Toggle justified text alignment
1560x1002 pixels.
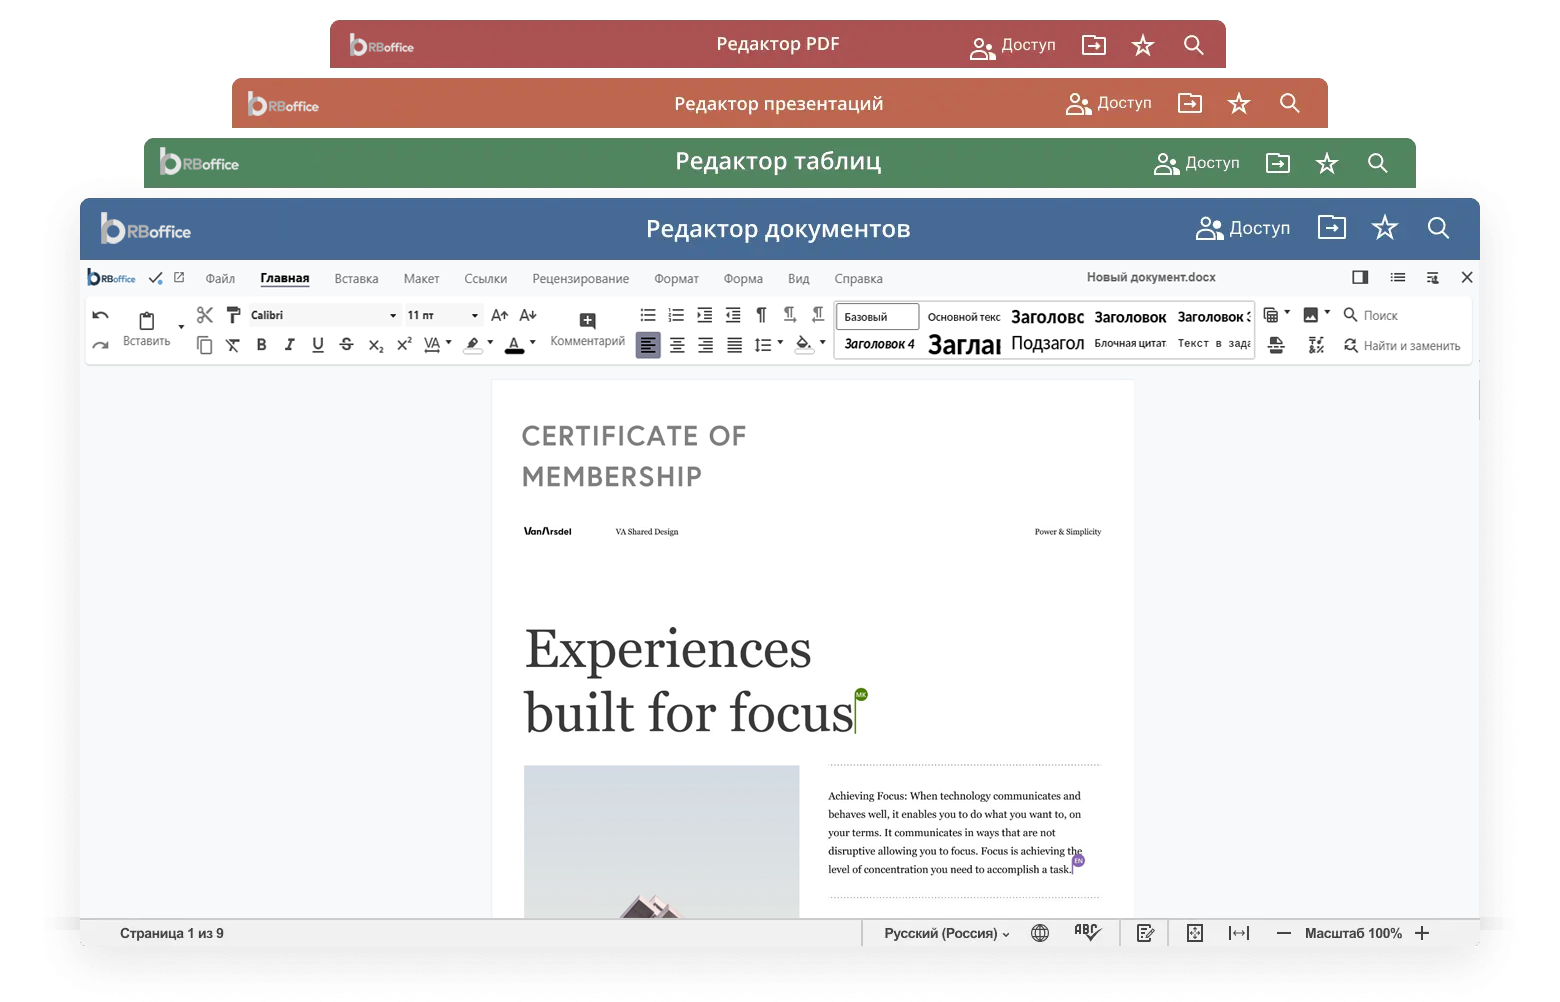point(734,345)
